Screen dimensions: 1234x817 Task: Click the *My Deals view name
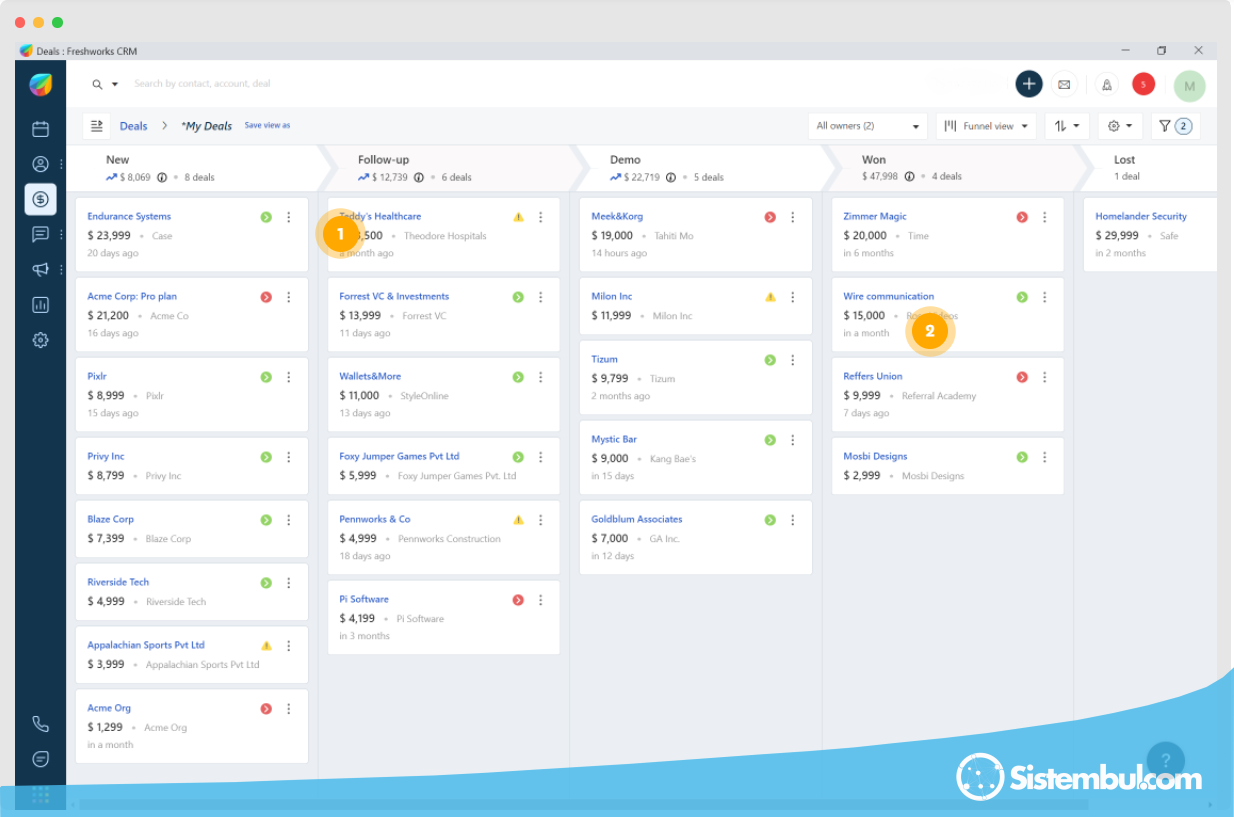click(206, 126)
